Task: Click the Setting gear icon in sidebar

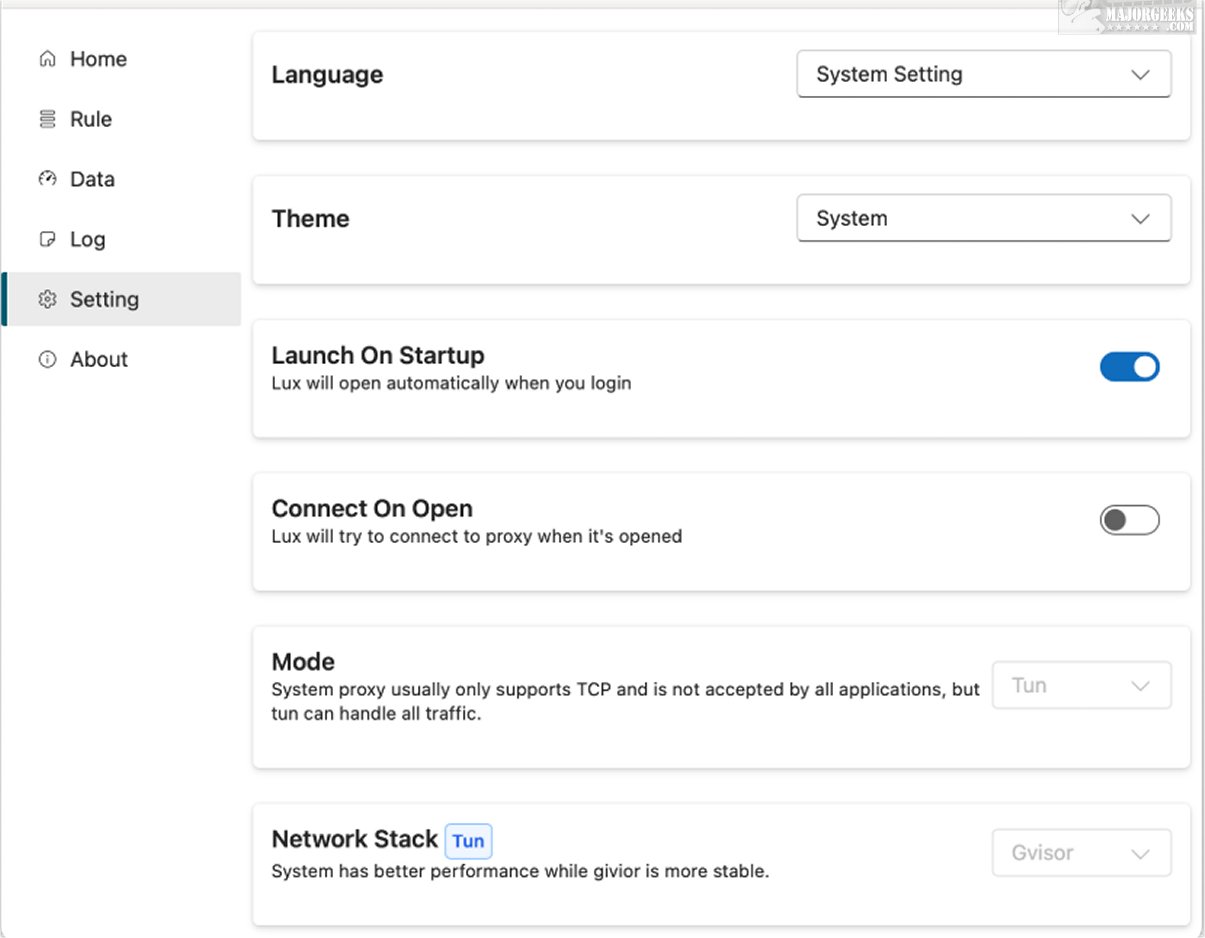Action: tap(47, 299)
